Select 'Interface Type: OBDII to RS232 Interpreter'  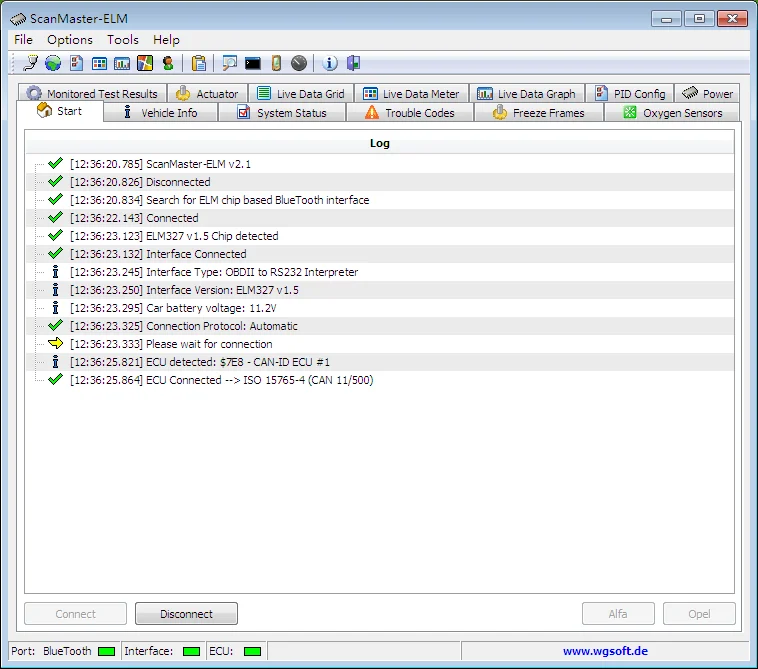[379, 272]
